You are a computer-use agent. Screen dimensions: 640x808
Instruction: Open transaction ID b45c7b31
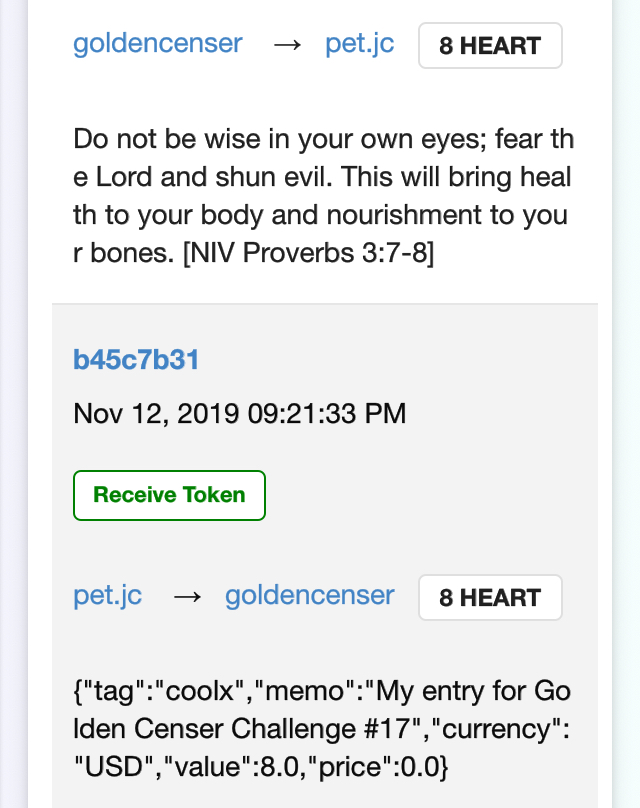point(136,360)
